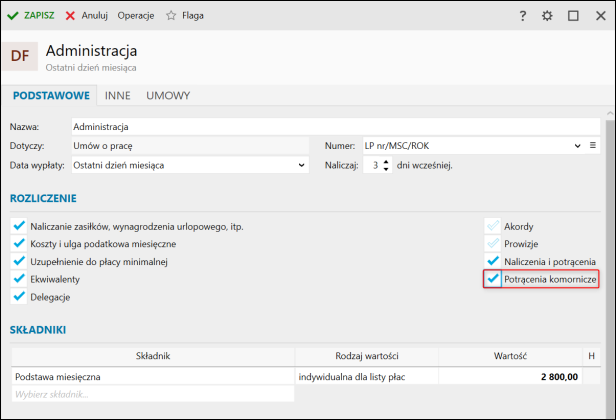The width and height of the screenshot is (616, 420).
Task: Open the UMOWY tab
Action: click(168, 96)
